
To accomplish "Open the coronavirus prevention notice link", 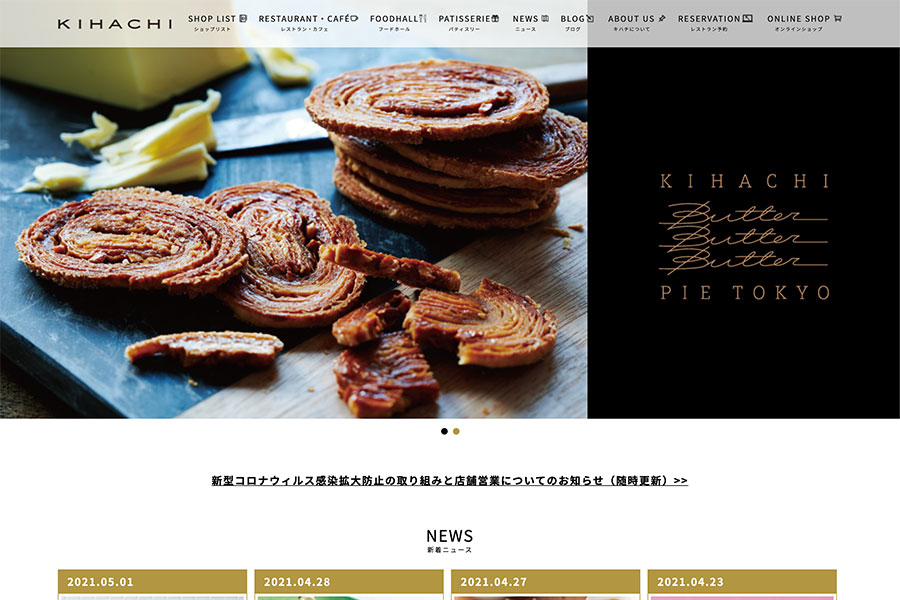I will (449, 481).
